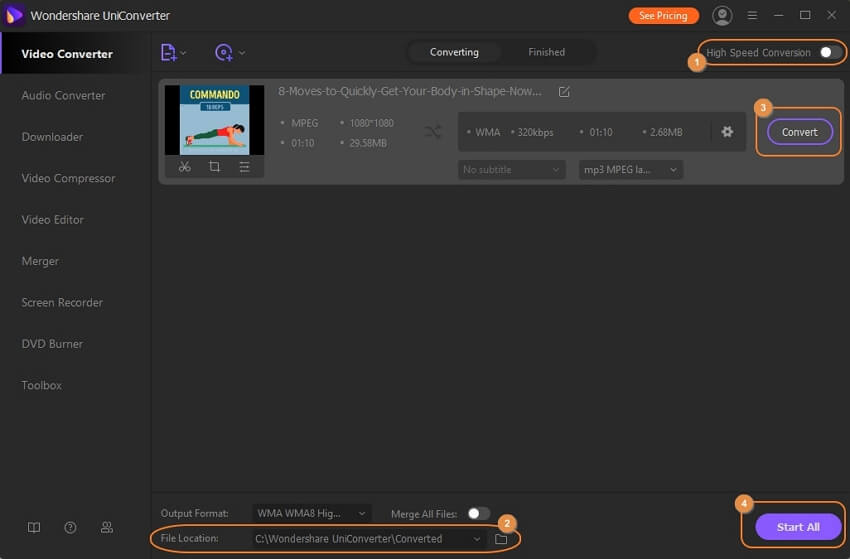Open the mp3 MPEG audio track dropdown
The width and height of the screenshot is (850, 559).
tap(630, 170)
